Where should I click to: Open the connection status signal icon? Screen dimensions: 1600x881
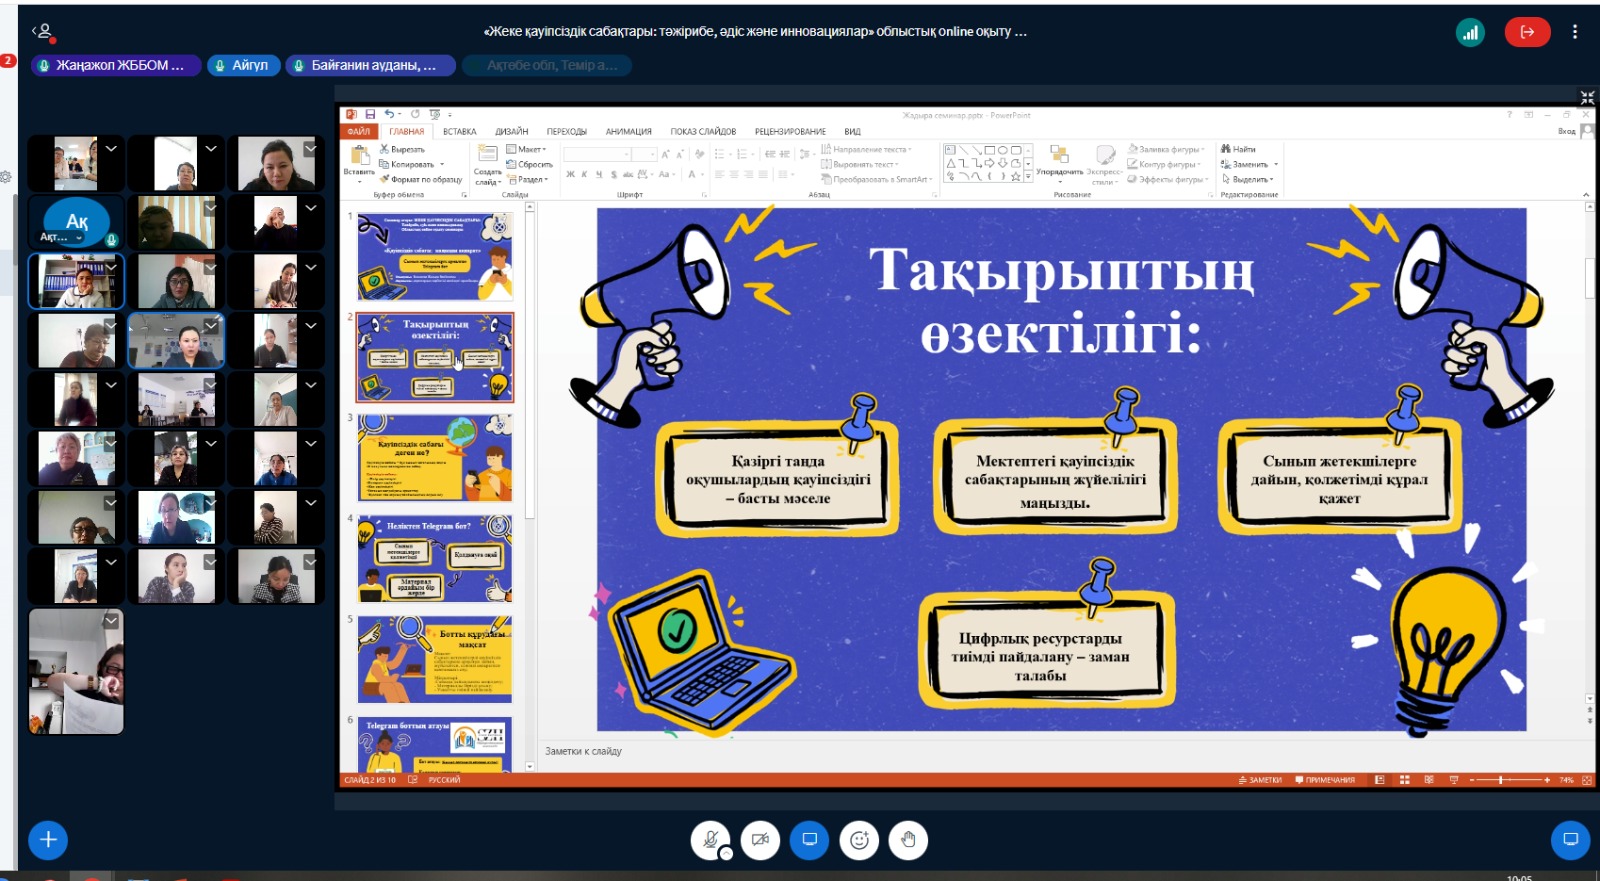[1470, 32]
